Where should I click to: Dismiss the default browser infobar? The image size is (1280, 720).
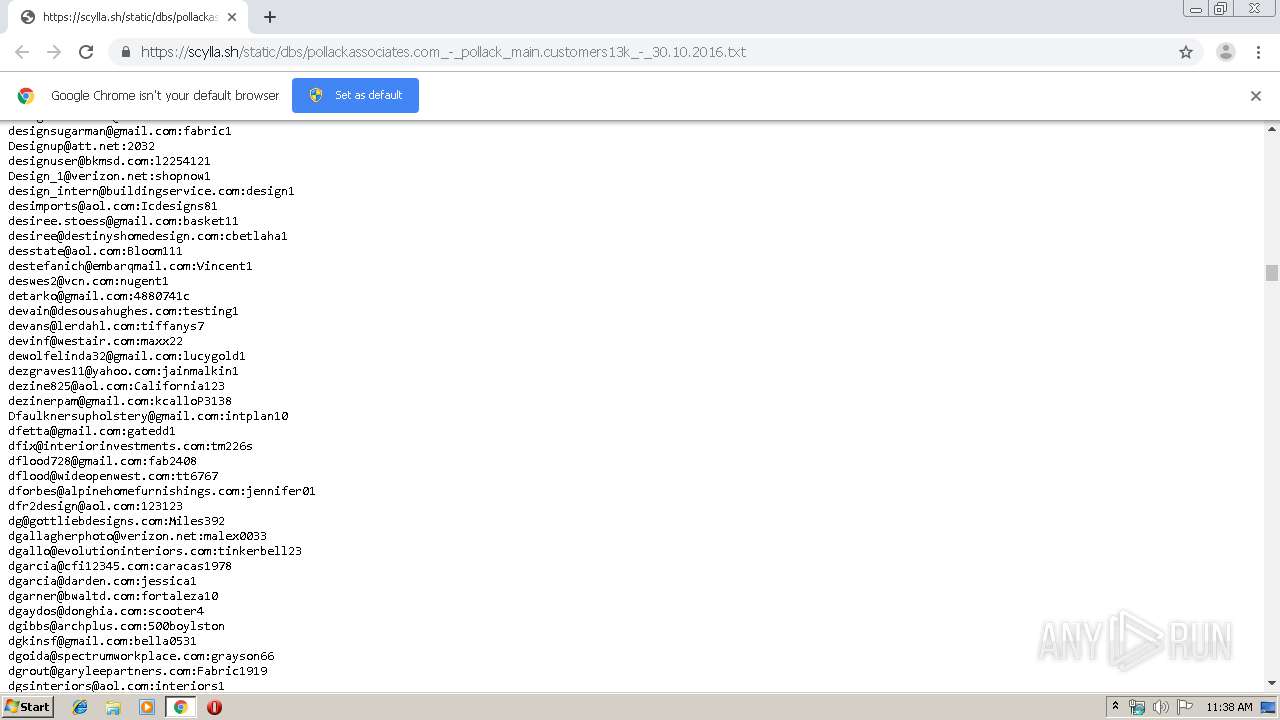(1256, 96)
